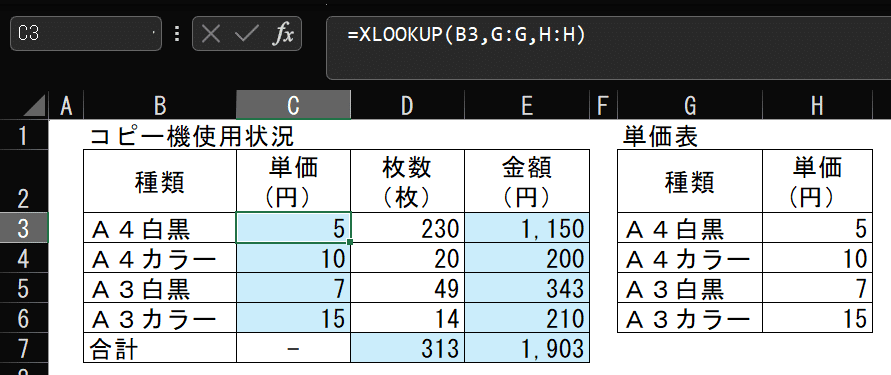Select amount cell 200
Screen dimensions: 891x375
(527, 259)
